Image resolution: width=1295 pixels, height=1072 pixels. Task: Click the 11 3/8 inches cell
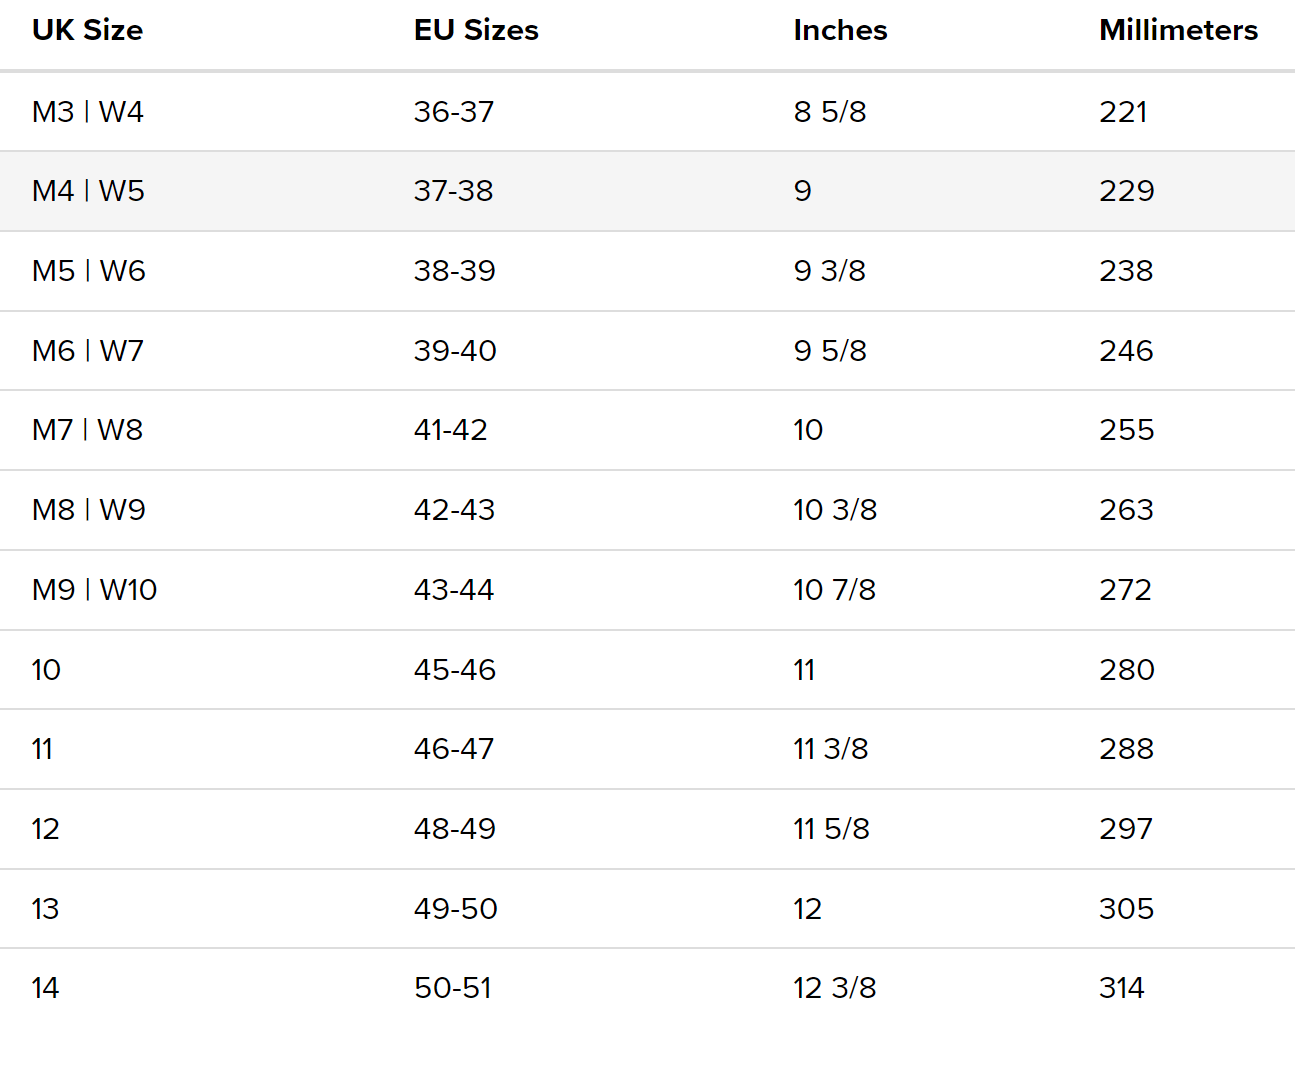(831, 749)
